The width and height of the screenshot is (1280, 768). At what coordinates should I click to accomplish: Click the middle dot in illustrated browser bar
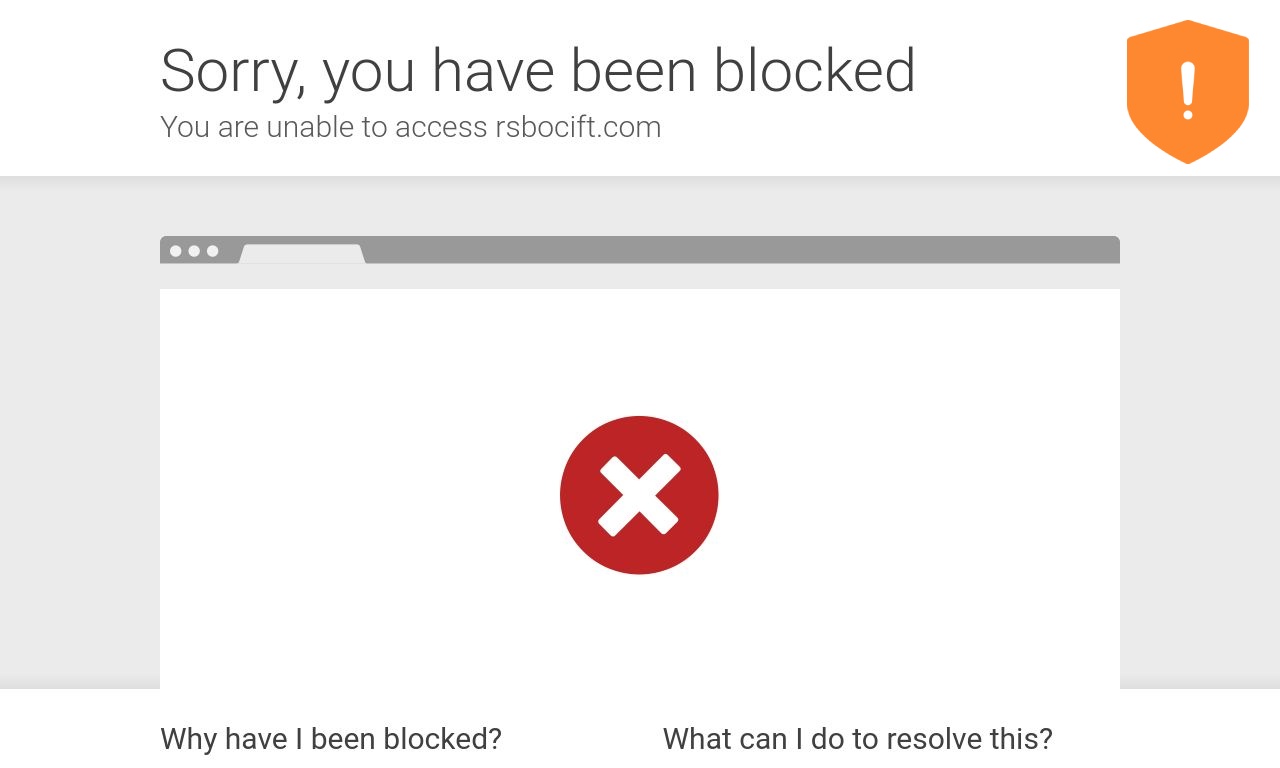(194, 251)
